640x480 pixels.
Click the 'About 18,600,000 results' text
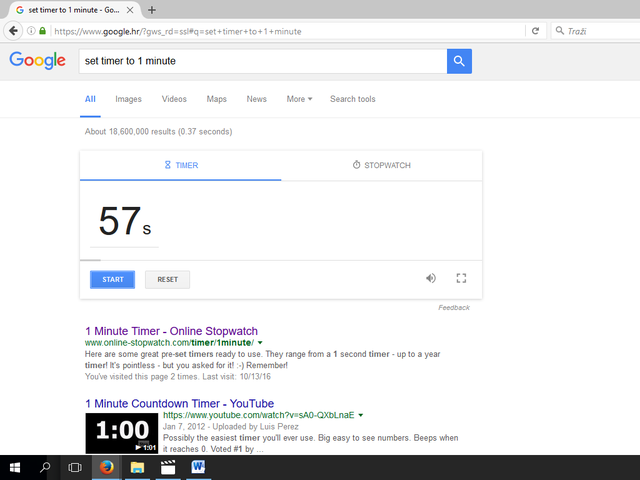tap(158, 132)
